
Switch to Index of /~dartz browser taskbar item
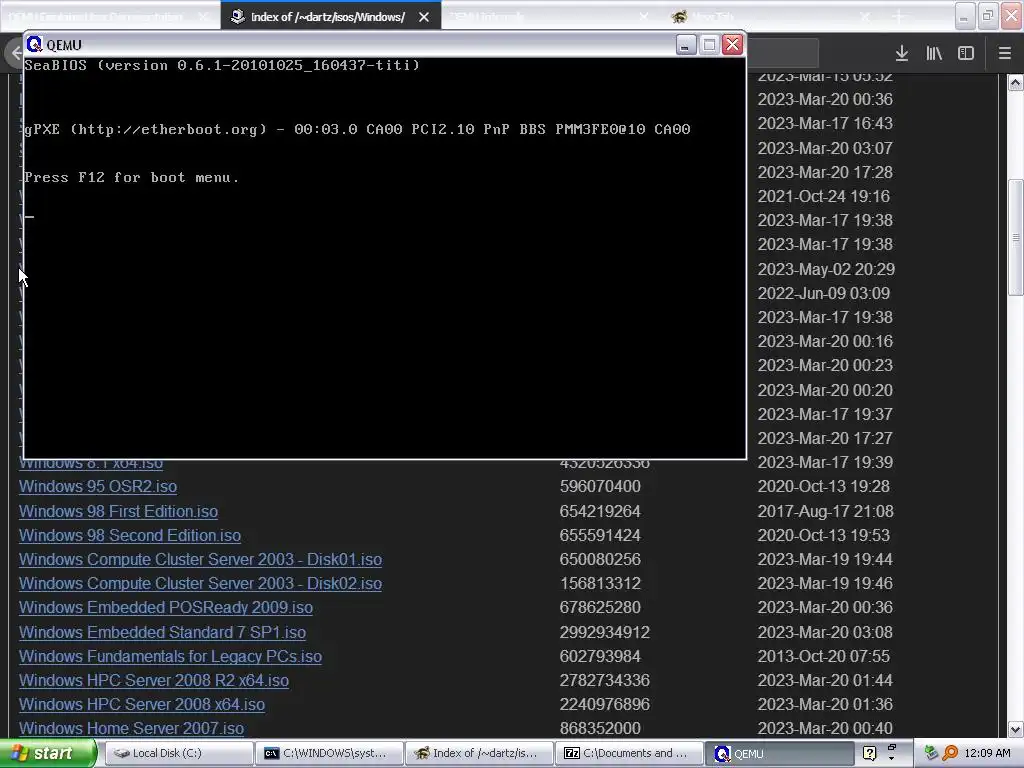pyautogui.click(x=479, y=754)
